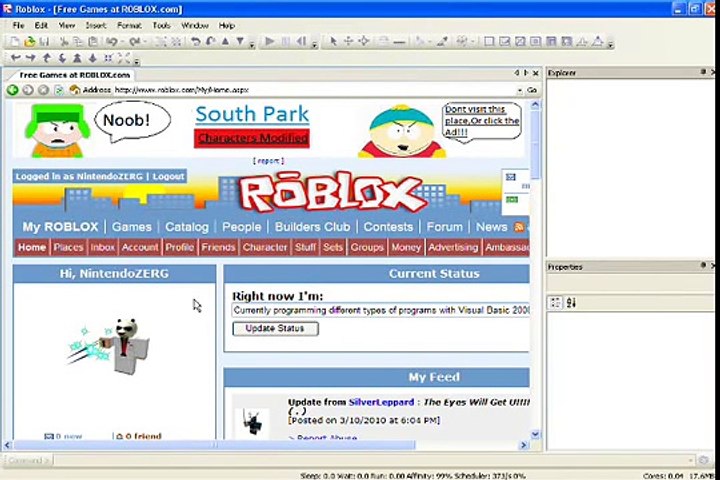Viewport: 720px width, 480px height.
Task: Click into the status text field
Action: (381, 311)
